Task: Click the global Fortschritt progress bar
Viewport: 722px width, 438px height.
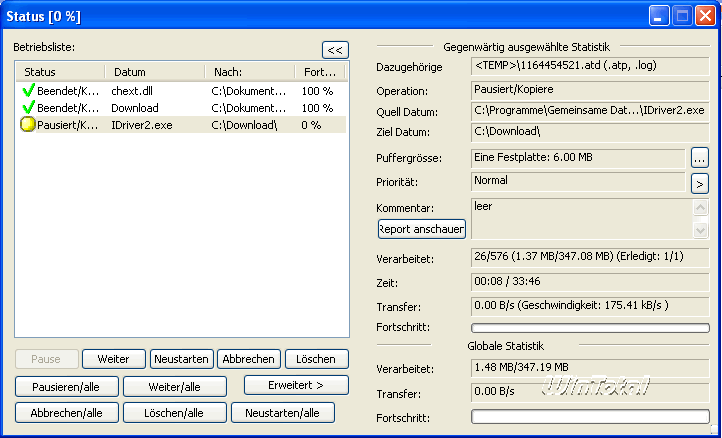Action: point(590,416)
